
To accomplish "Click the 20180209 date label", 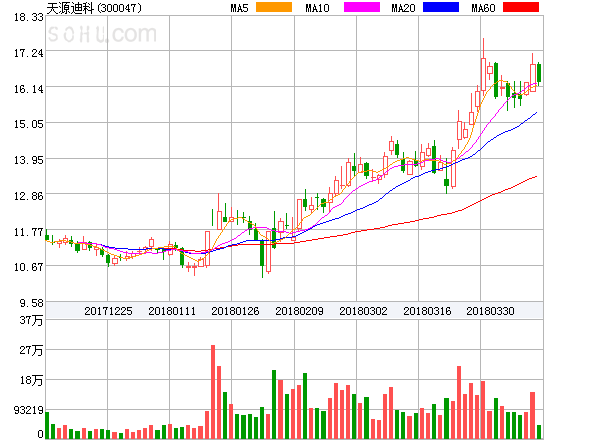I will click(x=299, y=311).
